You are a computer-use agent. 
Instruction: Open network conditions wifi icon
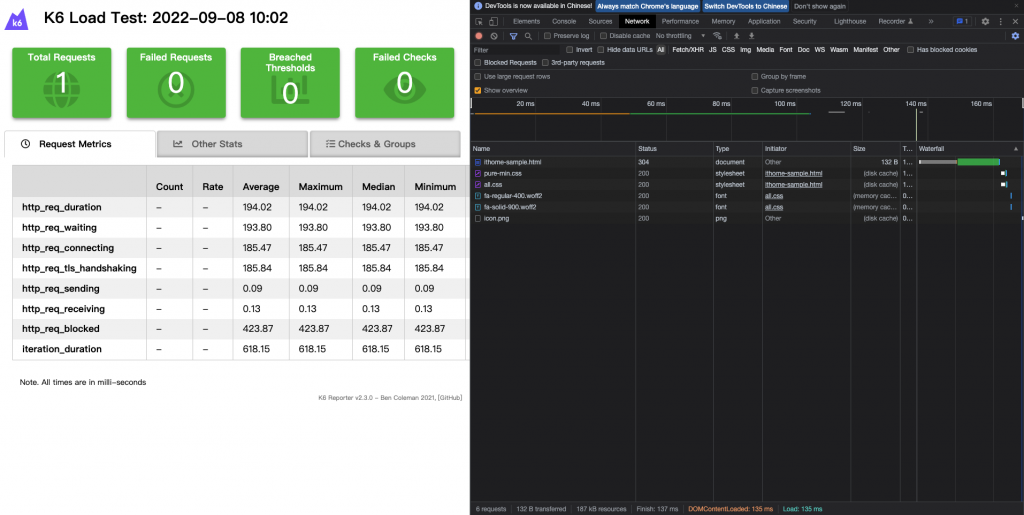tap(718, 36)
